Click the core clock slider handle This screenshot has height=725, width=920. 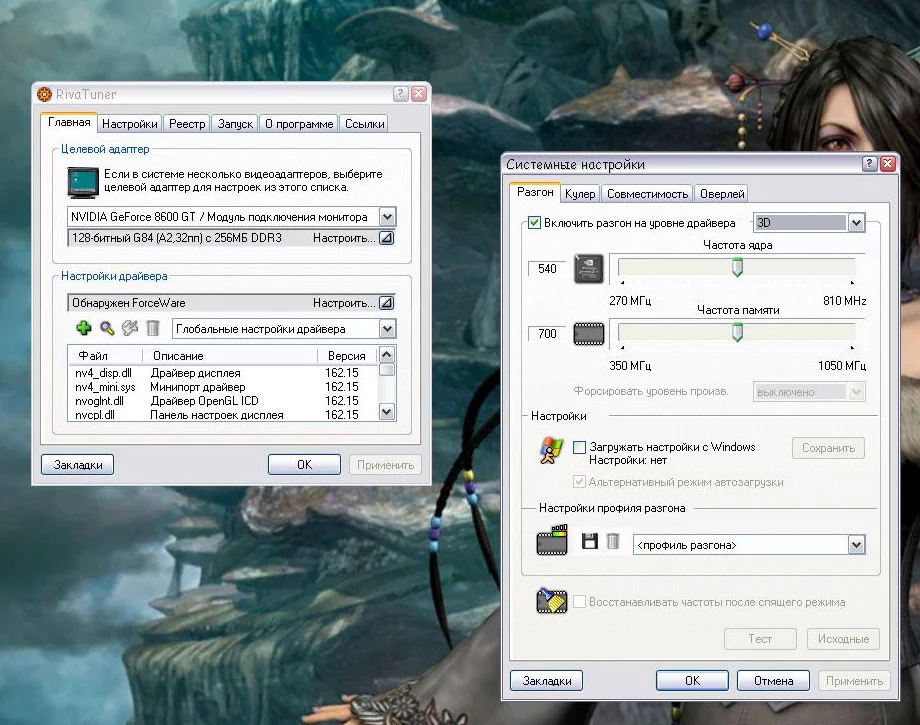[738, 267]
